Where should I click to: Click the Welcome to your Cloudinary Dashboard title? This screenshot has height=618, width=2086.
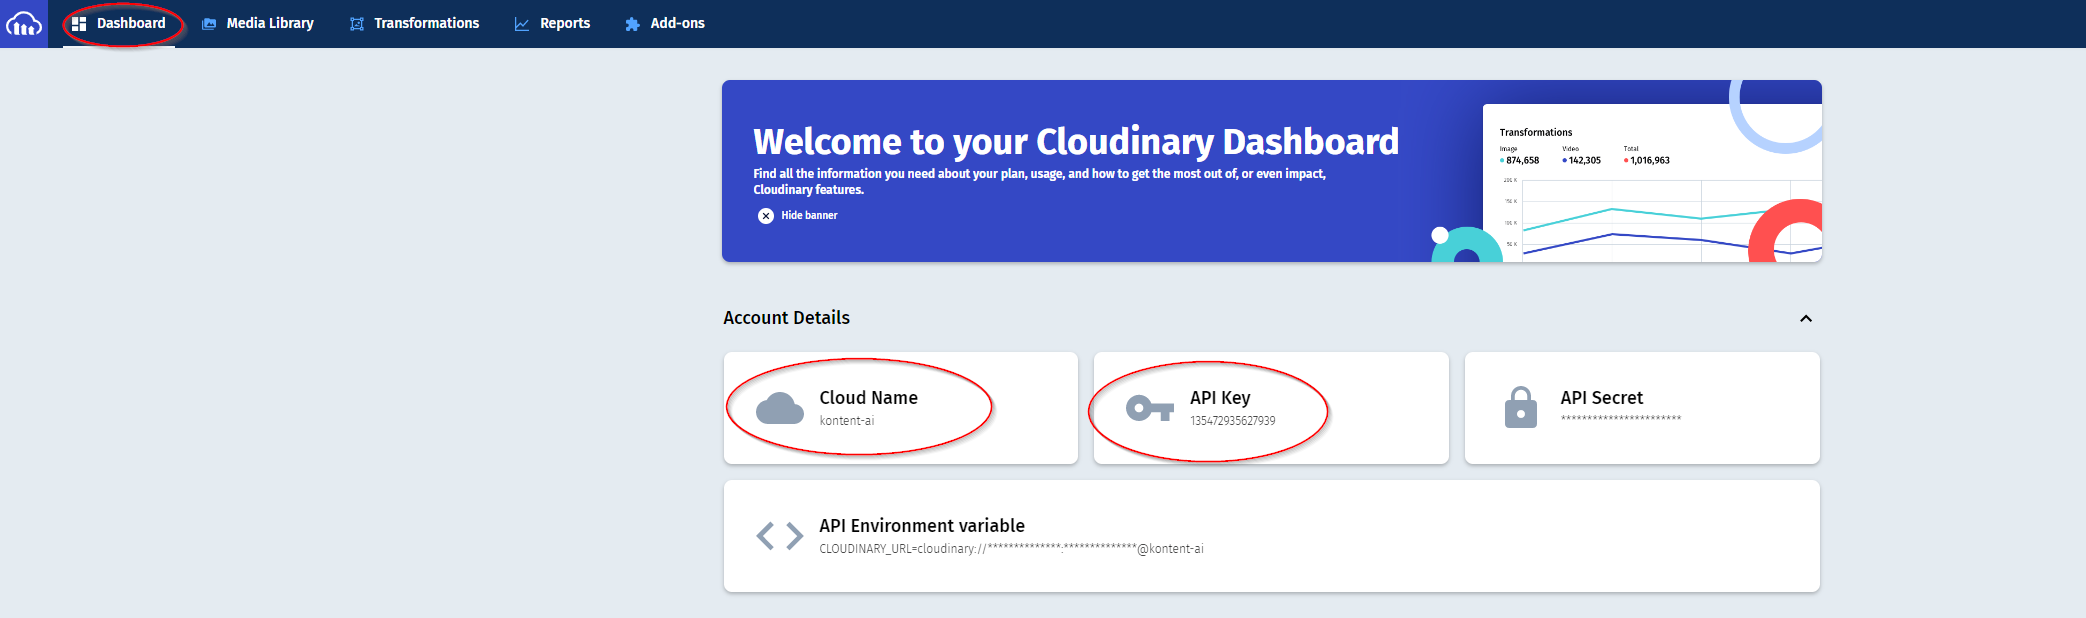1076,142
